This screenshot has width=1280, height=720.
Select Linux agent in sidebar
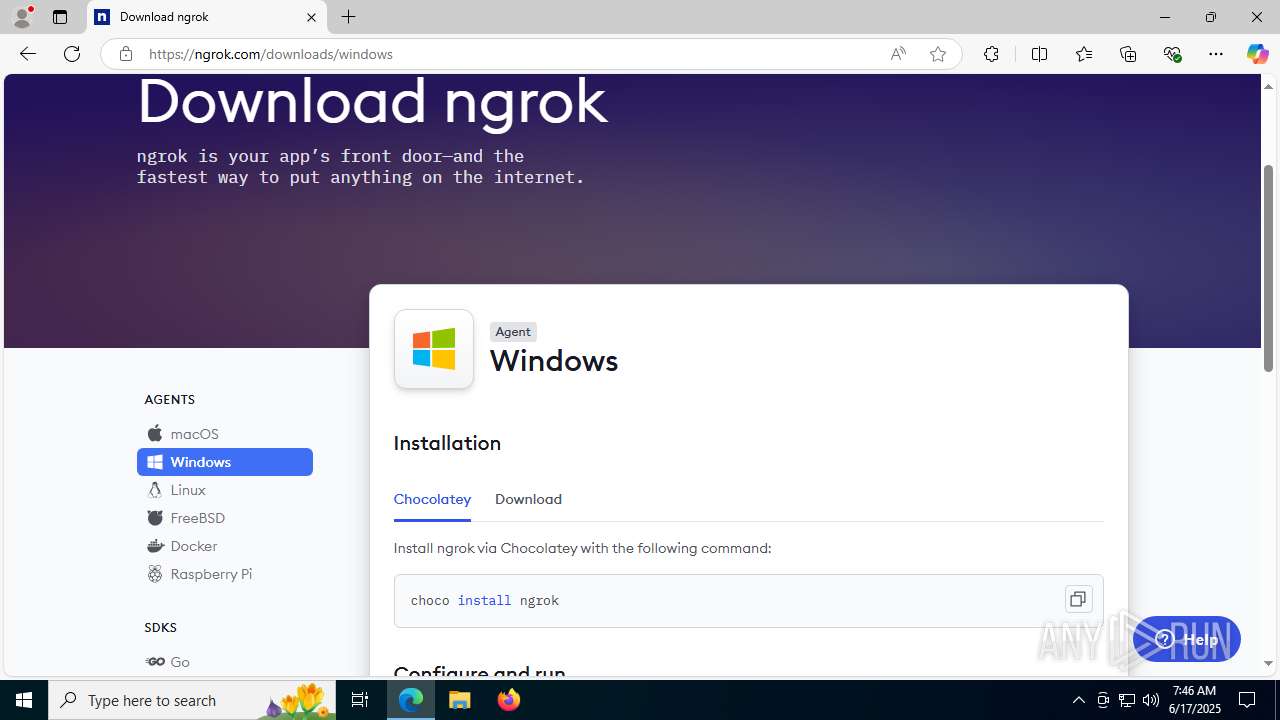pyautogui.click(x=225, y=490)
